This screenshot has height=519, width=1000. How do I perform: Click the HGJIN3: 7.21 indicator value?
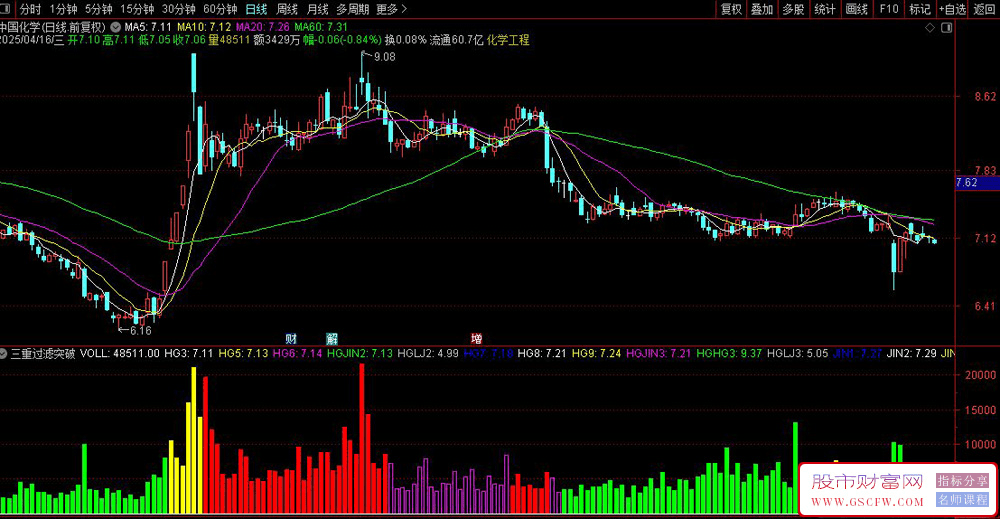(x=659, y=353)
